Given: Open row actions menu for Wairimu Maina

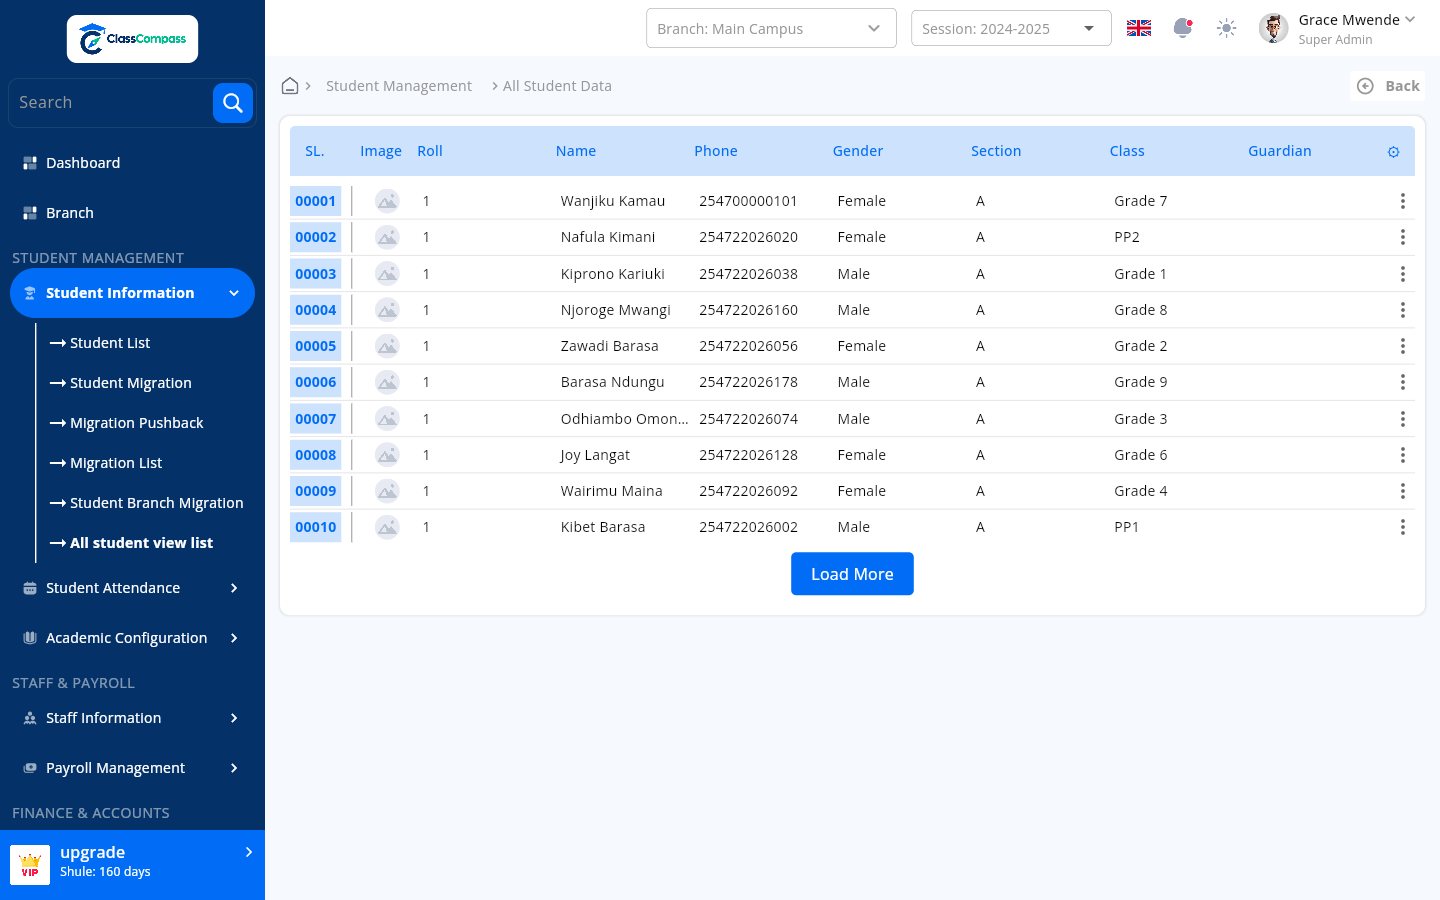Looking at the screenshot, I should (x=1403, y=491).
